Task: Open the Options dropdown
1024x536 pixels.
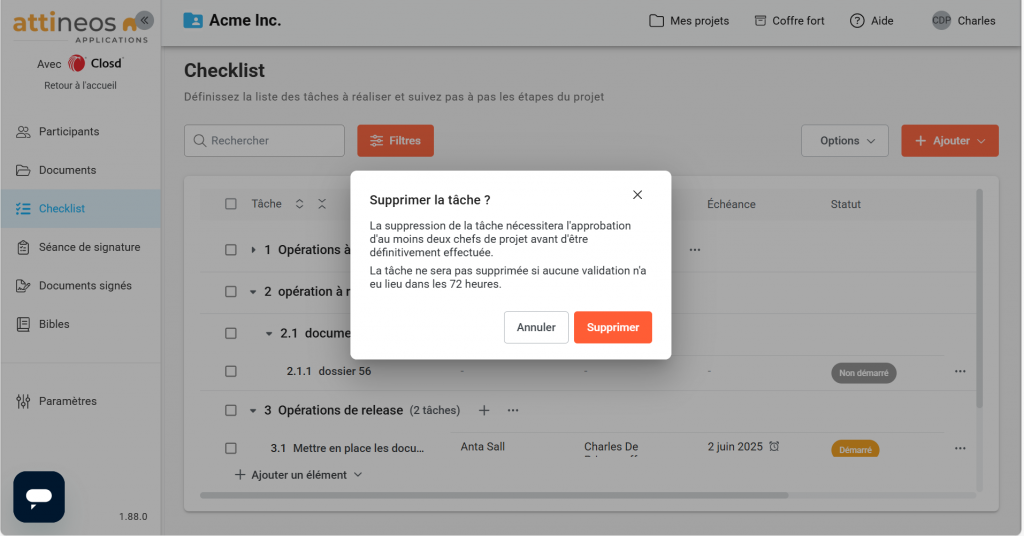Action: (844, 141)
